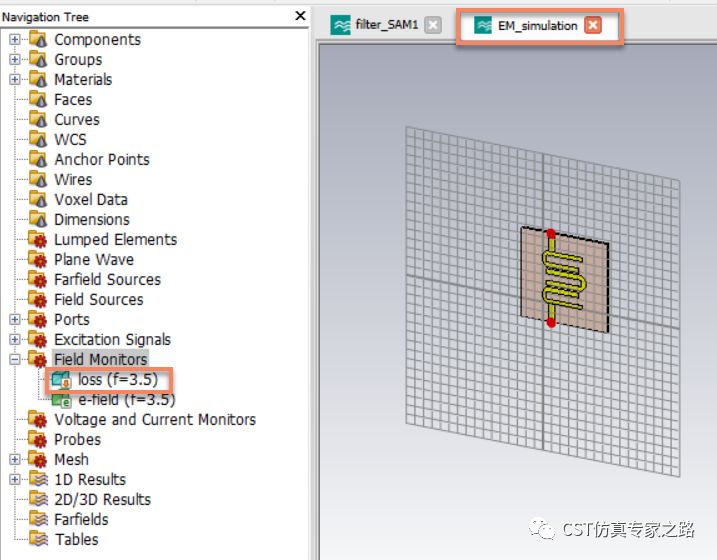Viewport: 717px width, 560px height.
Task: Click the Field Sources gear-folder icon
Action: click(x=38, y=299)
